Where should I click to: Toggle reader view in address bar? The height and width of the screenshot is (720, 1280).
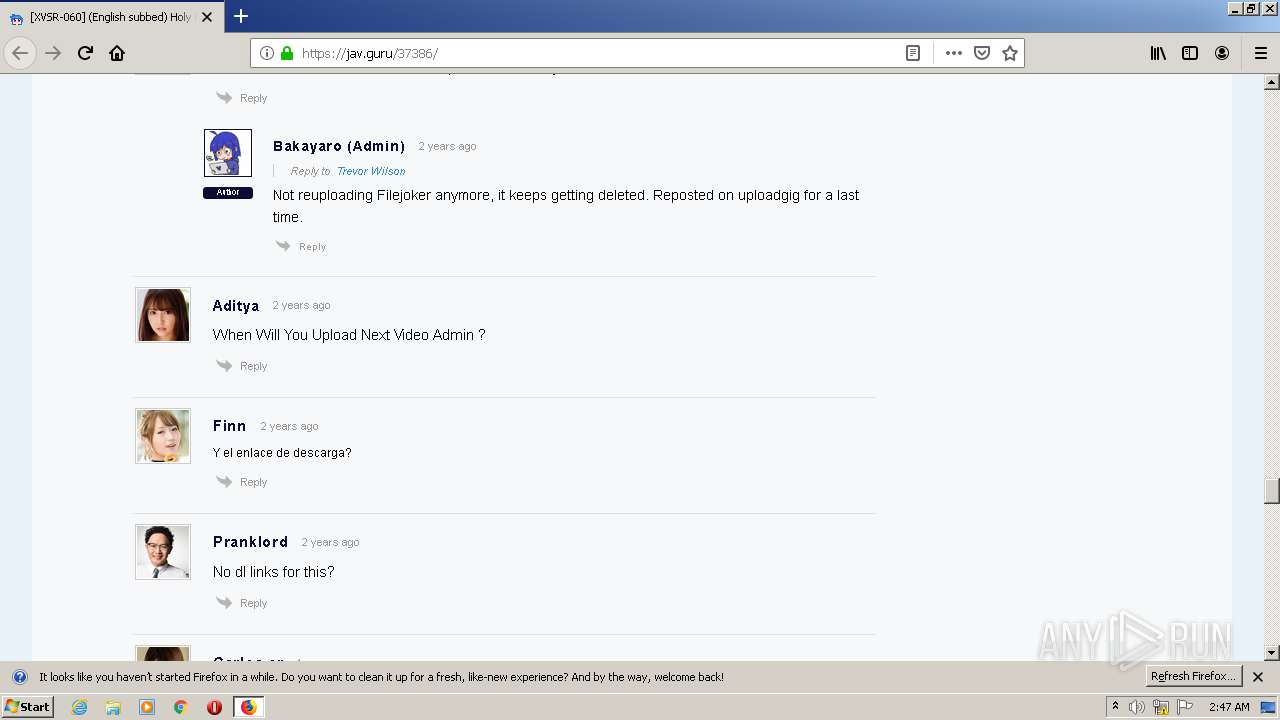(x=913, y=53)
